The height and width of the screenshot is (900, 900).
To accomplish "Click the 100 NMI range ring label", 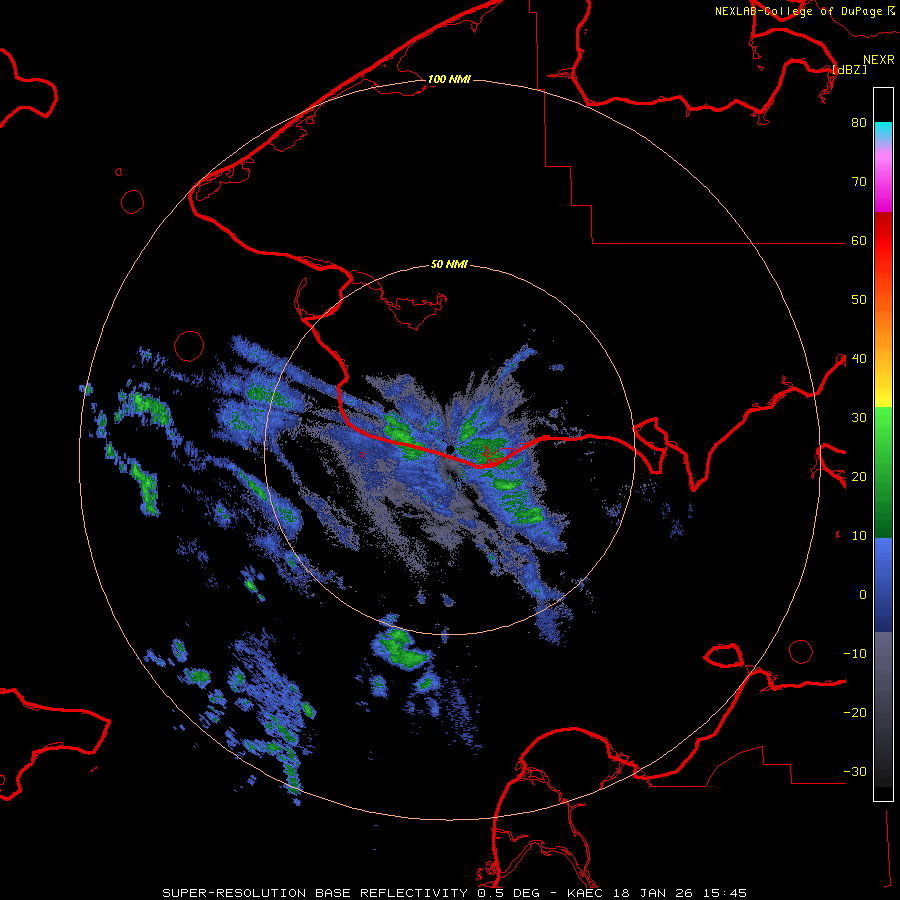I will (x=449, y=79).
